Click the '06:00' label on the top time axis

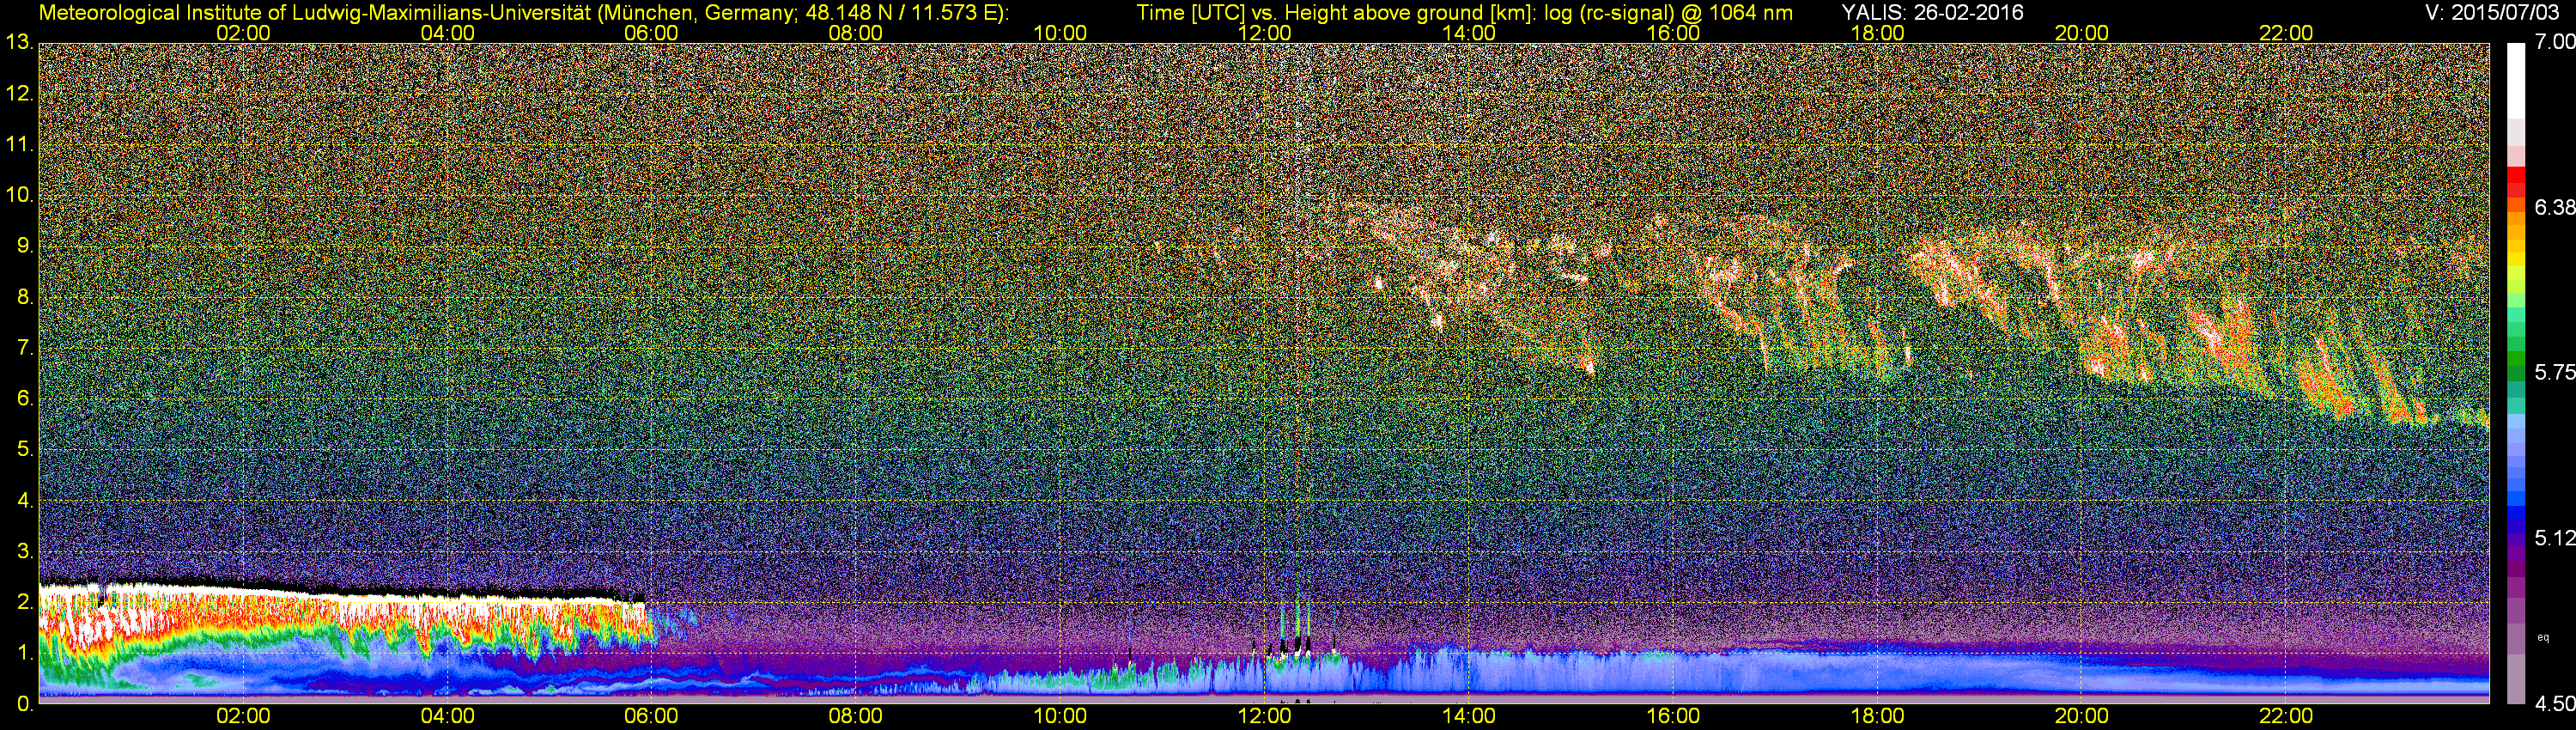(x=651, y=33)
